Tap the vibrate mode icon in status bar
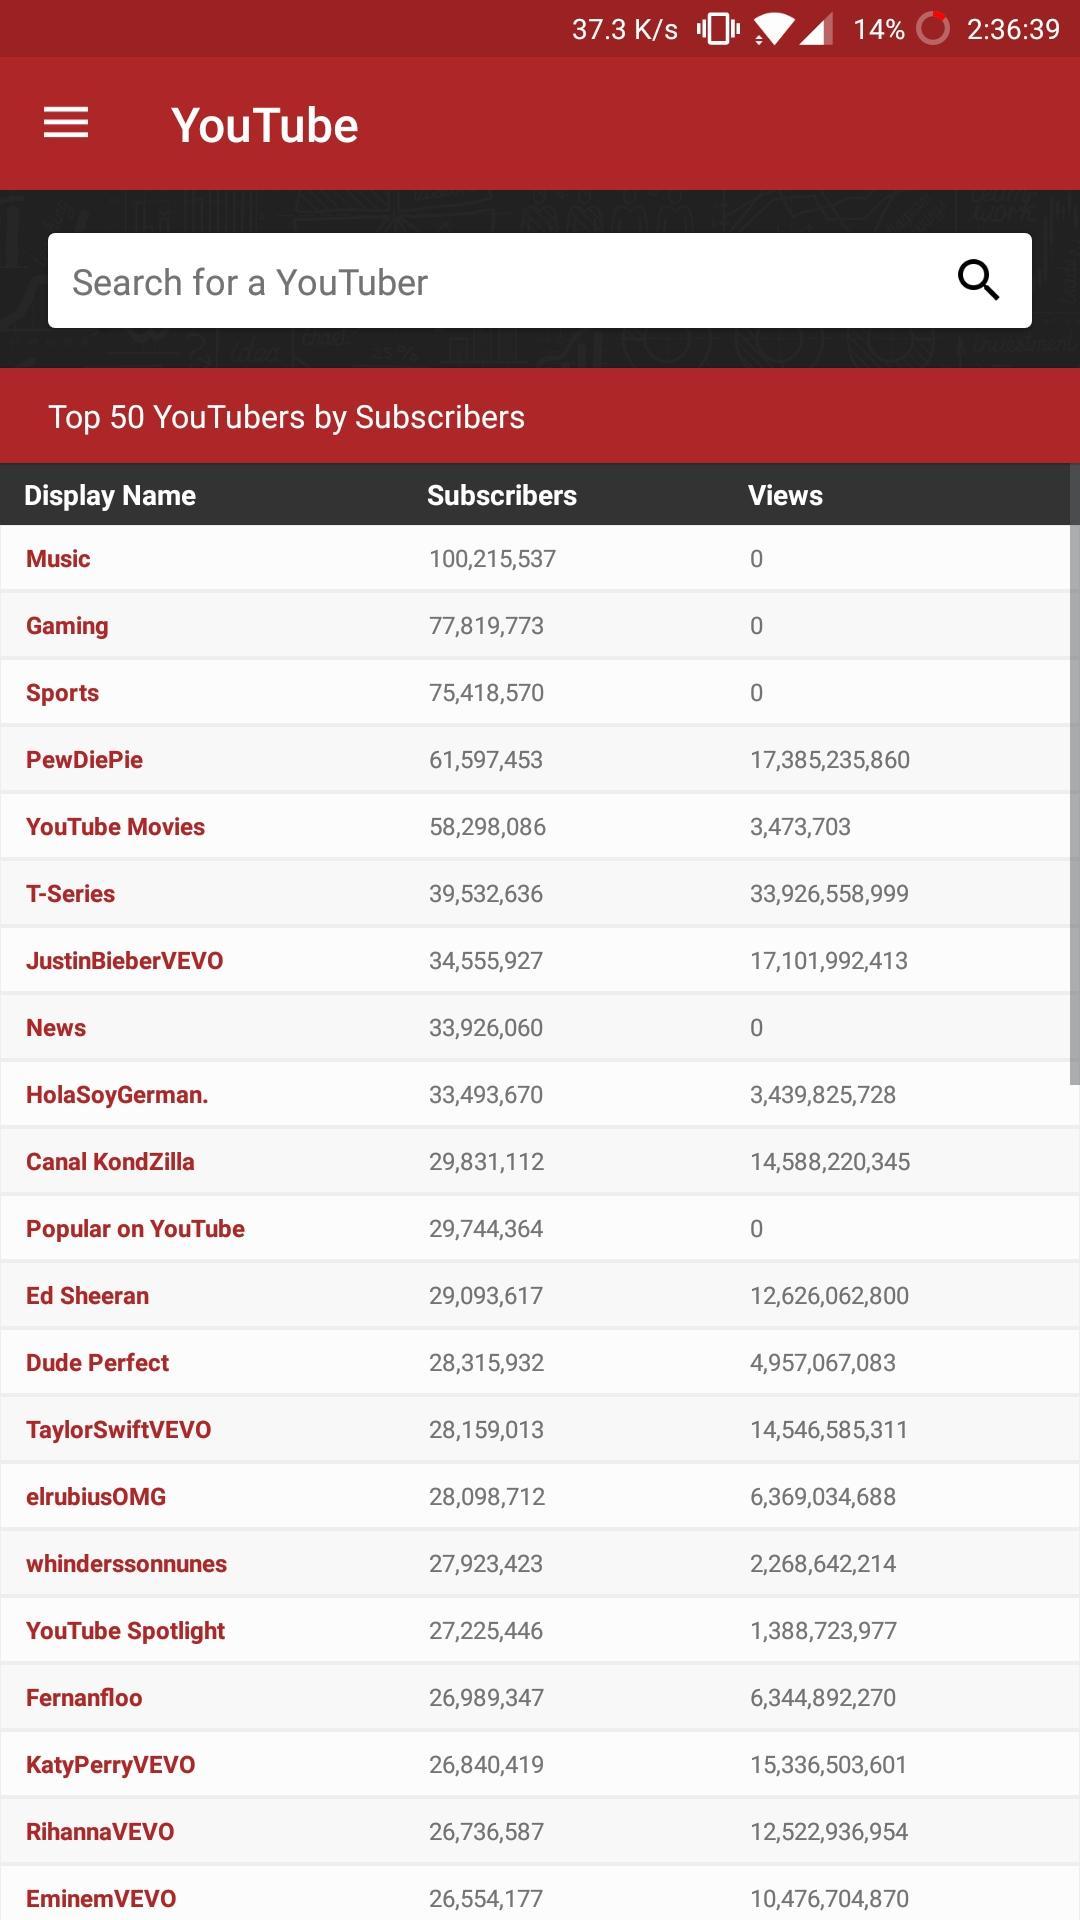1080x1920 pixels. [x=718, y=29]
